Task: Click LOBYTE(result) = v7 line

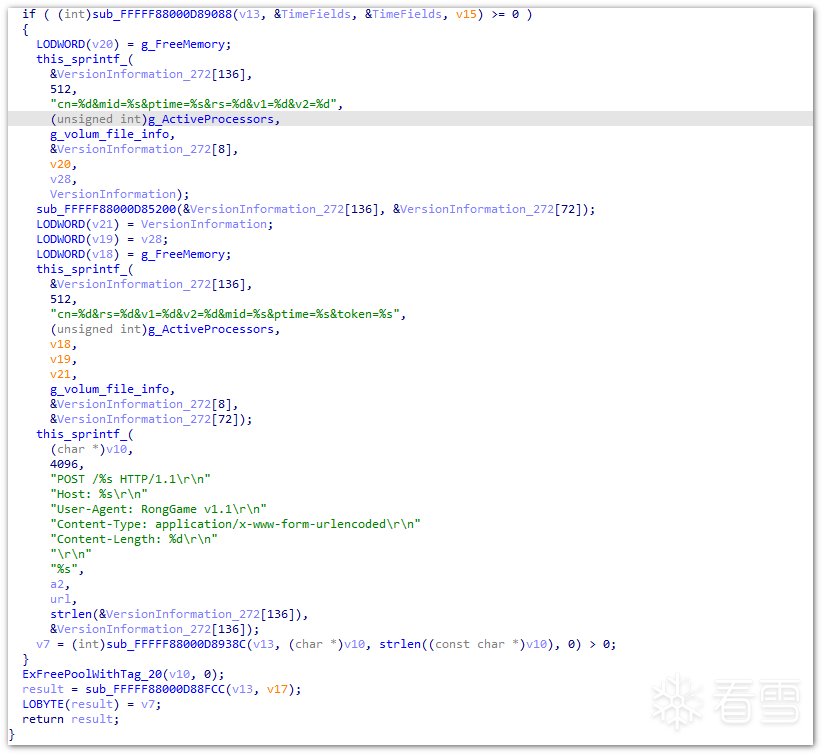Action: 92,704
